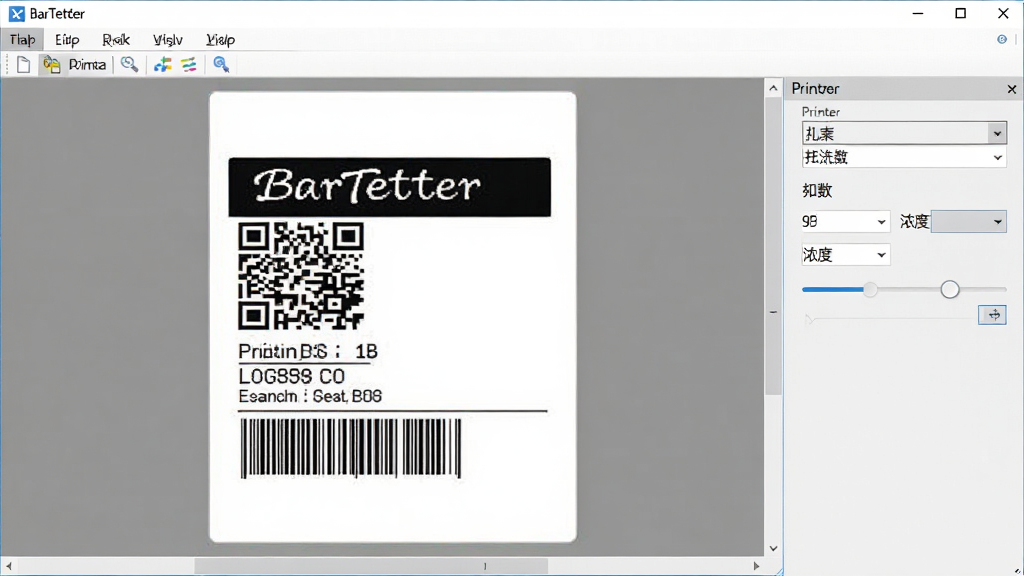Click the small blue-bordered button below the slider
The height and width of the screenshot is (576, 1024).
[992, 315]
